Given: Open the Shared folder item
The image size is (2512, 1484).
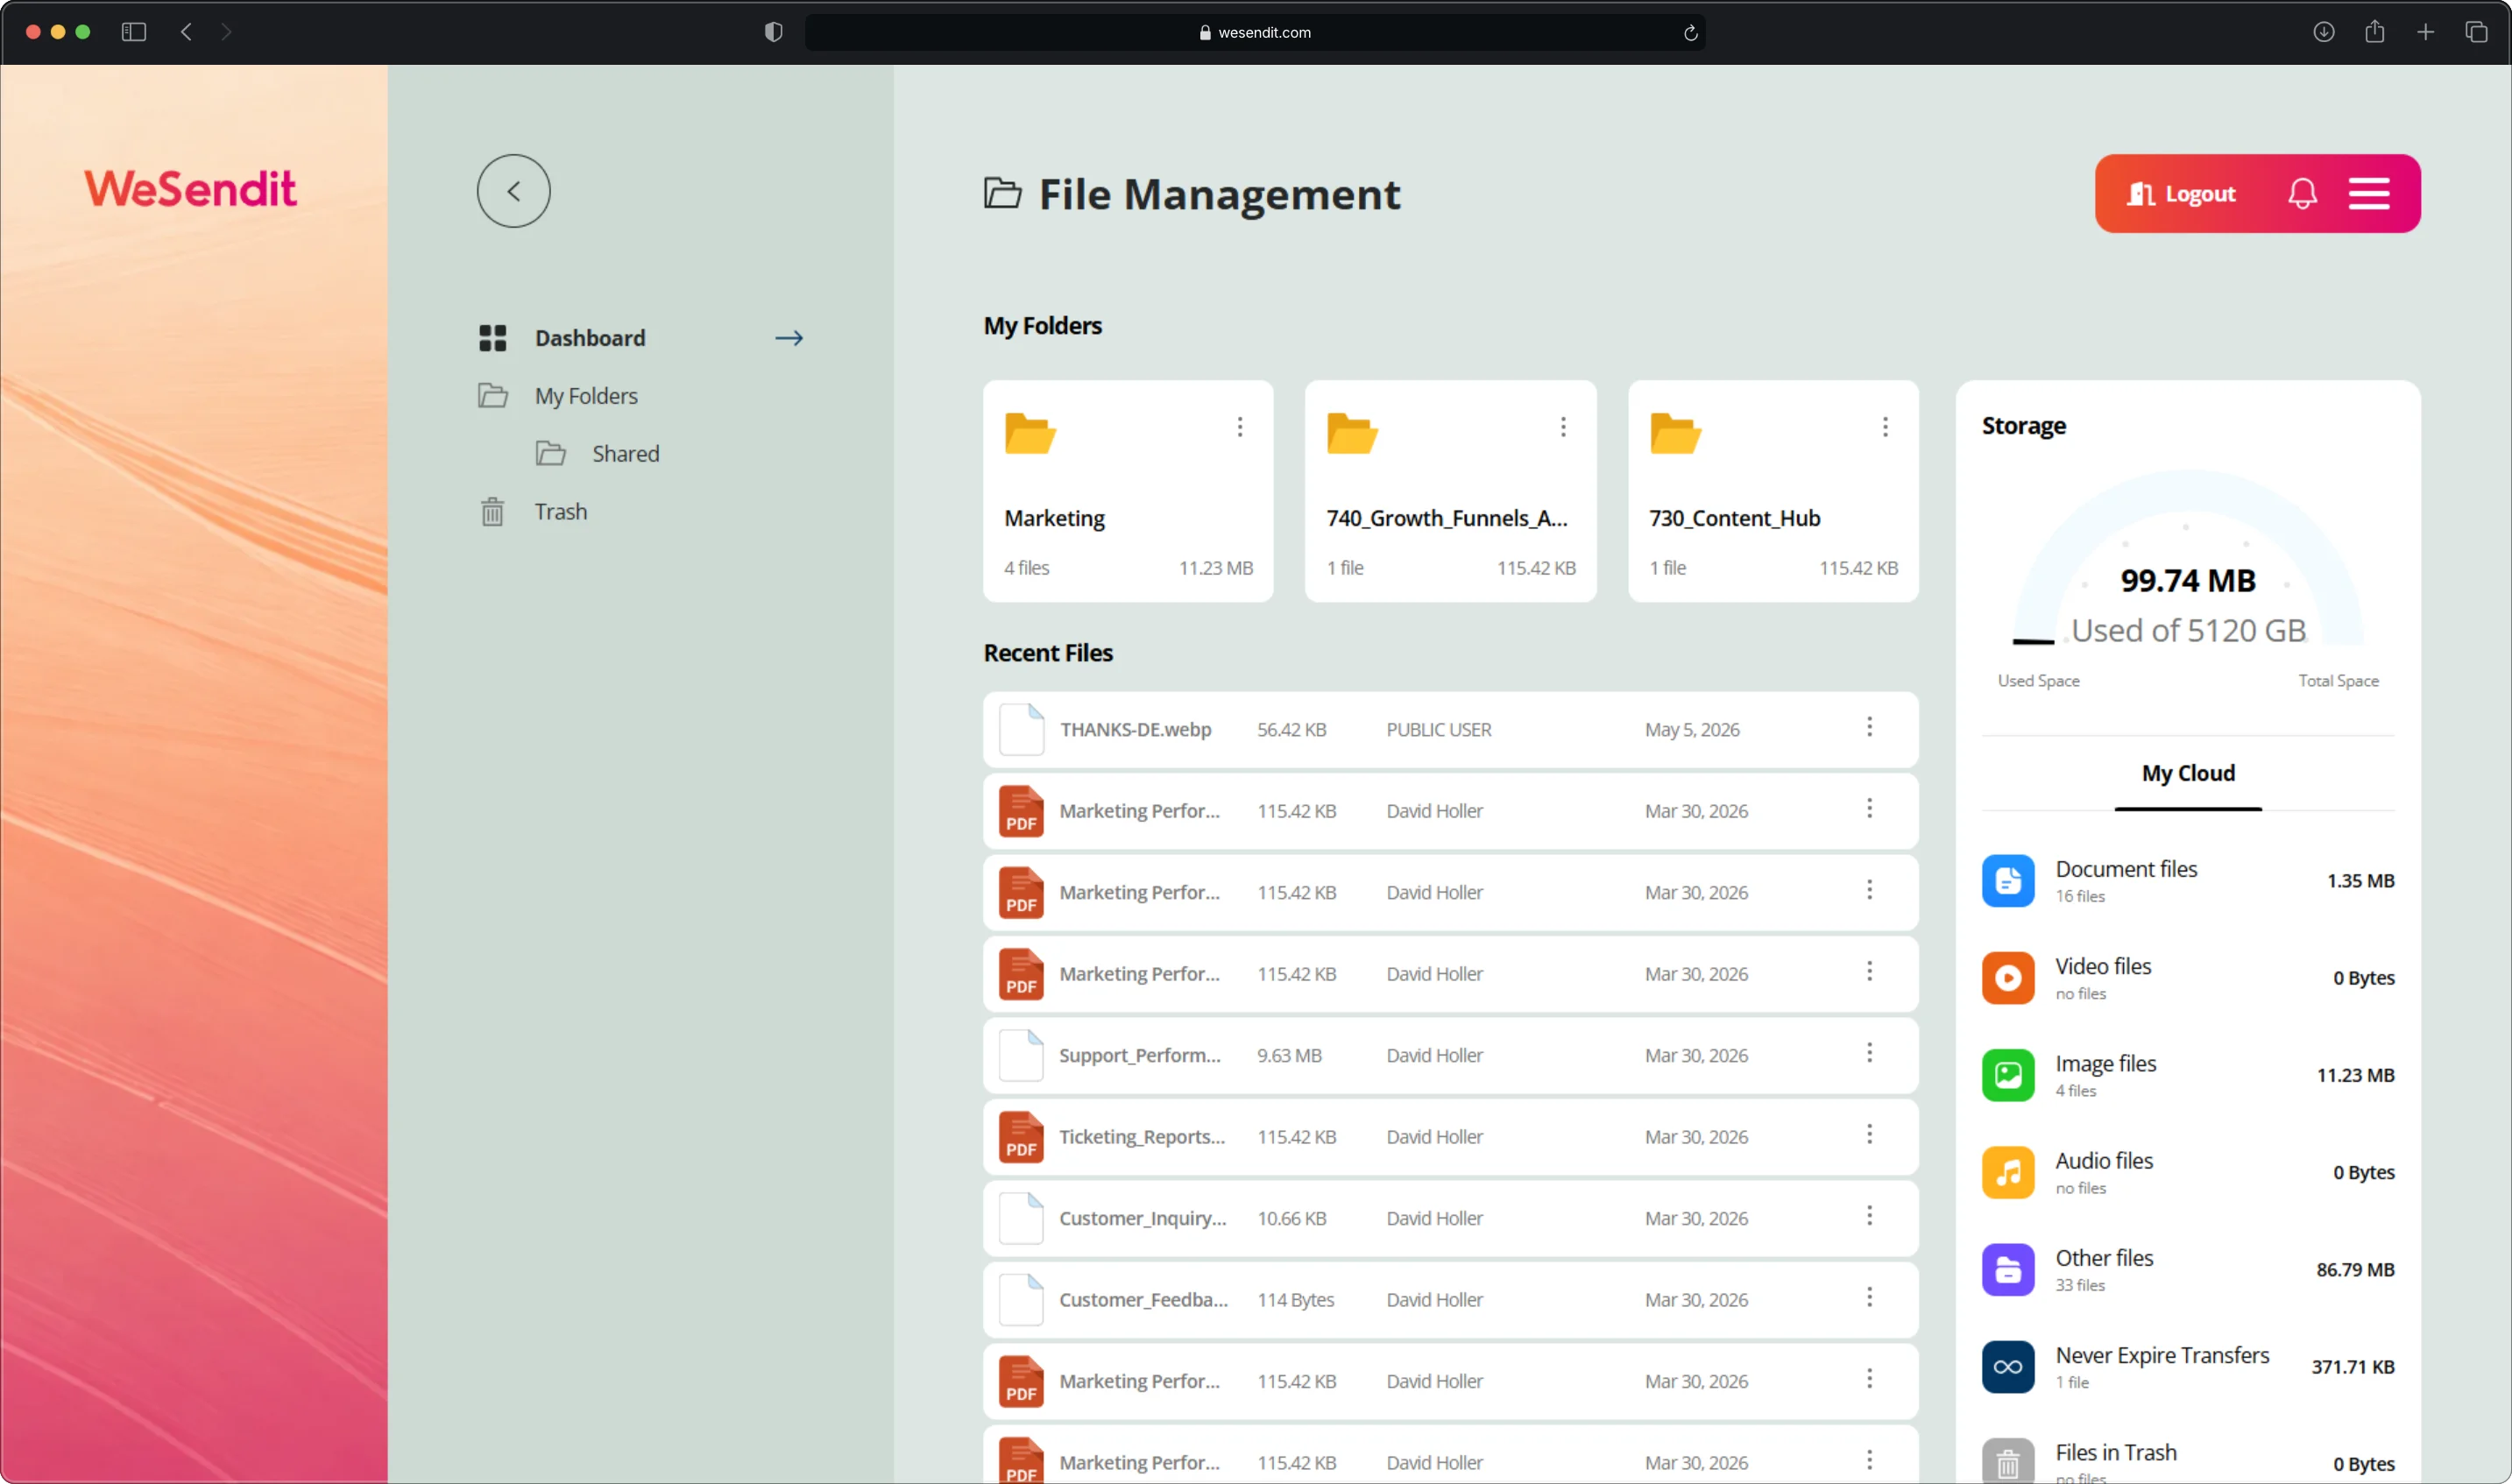Looking at the screenshot, I should pos(625,454).
